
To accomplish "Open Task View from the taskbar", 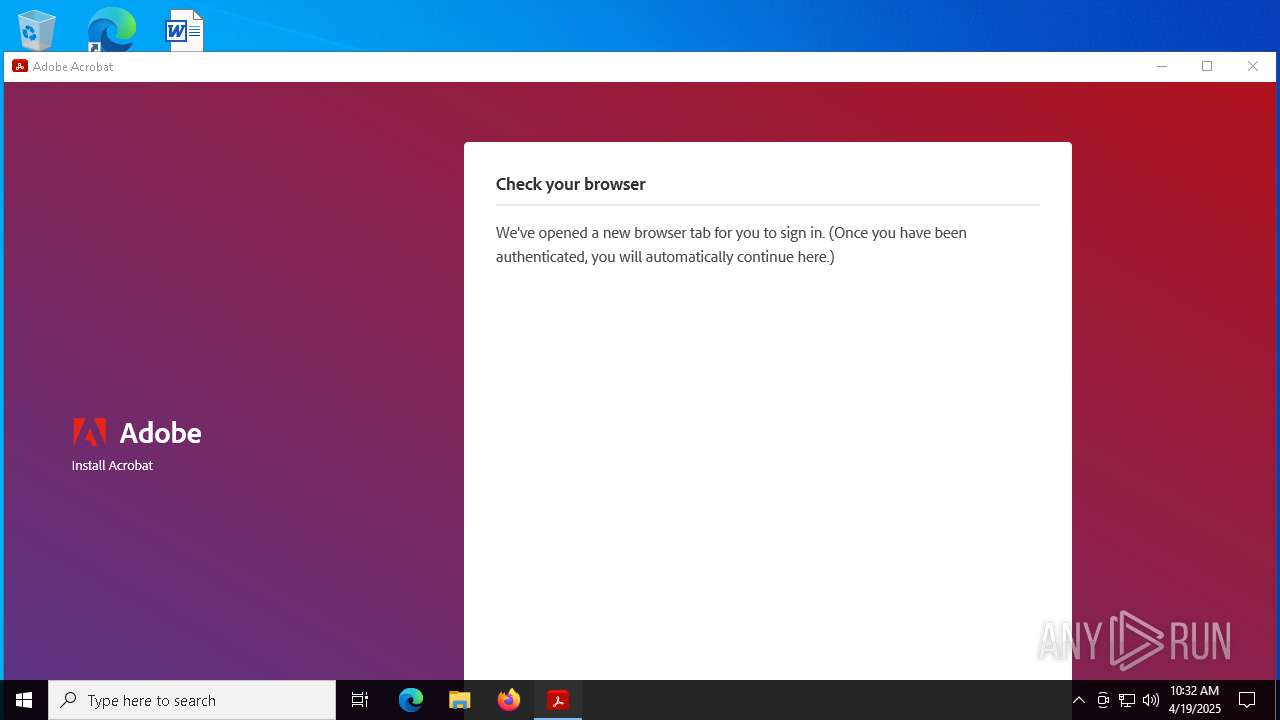I will (x=360, y=700).
